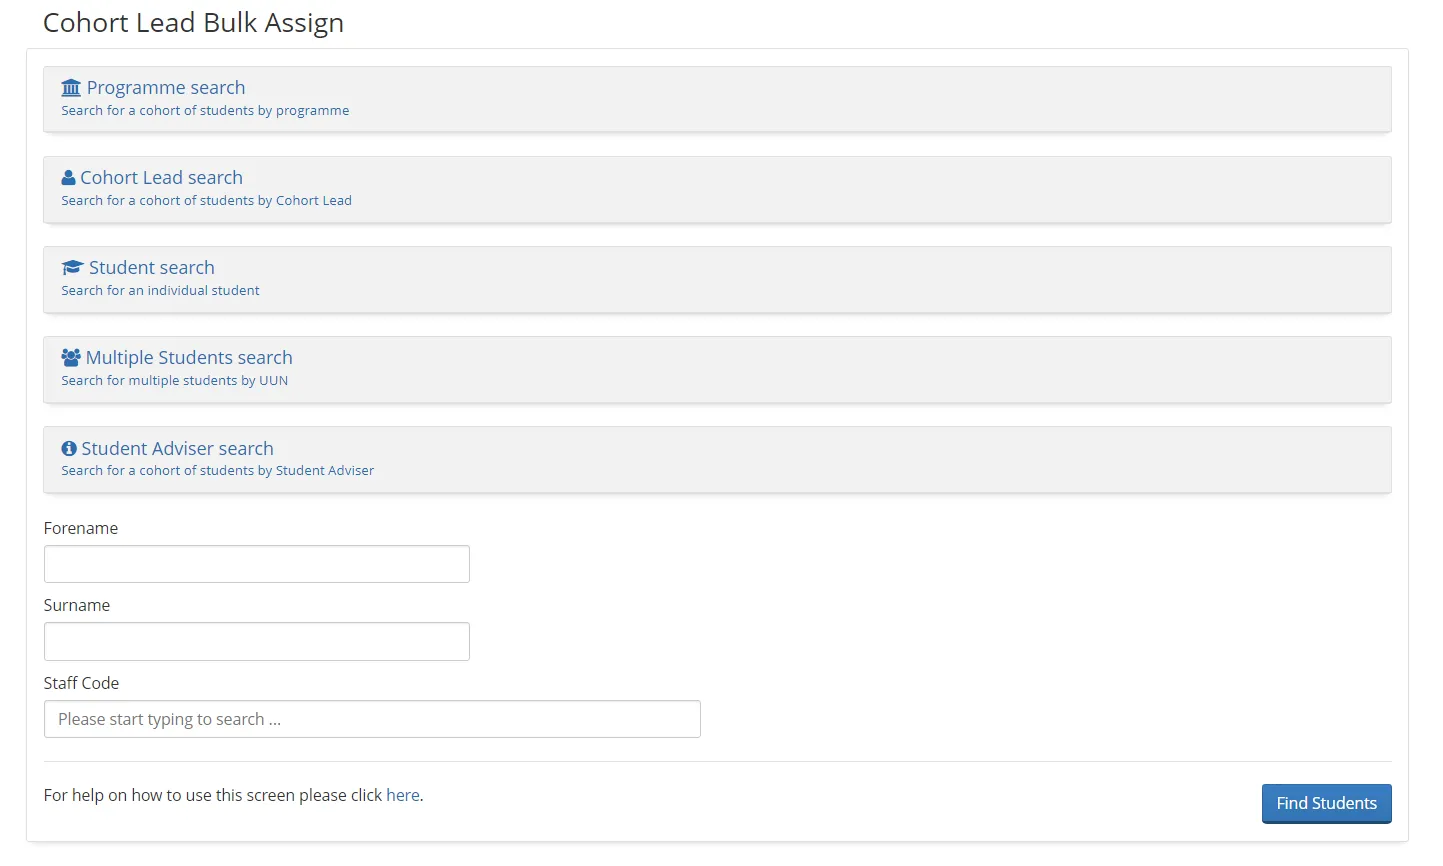Click 'Search for an individual student' subtitle
This screenshot has width=1443, height=866.
click(x=160, y=290)
